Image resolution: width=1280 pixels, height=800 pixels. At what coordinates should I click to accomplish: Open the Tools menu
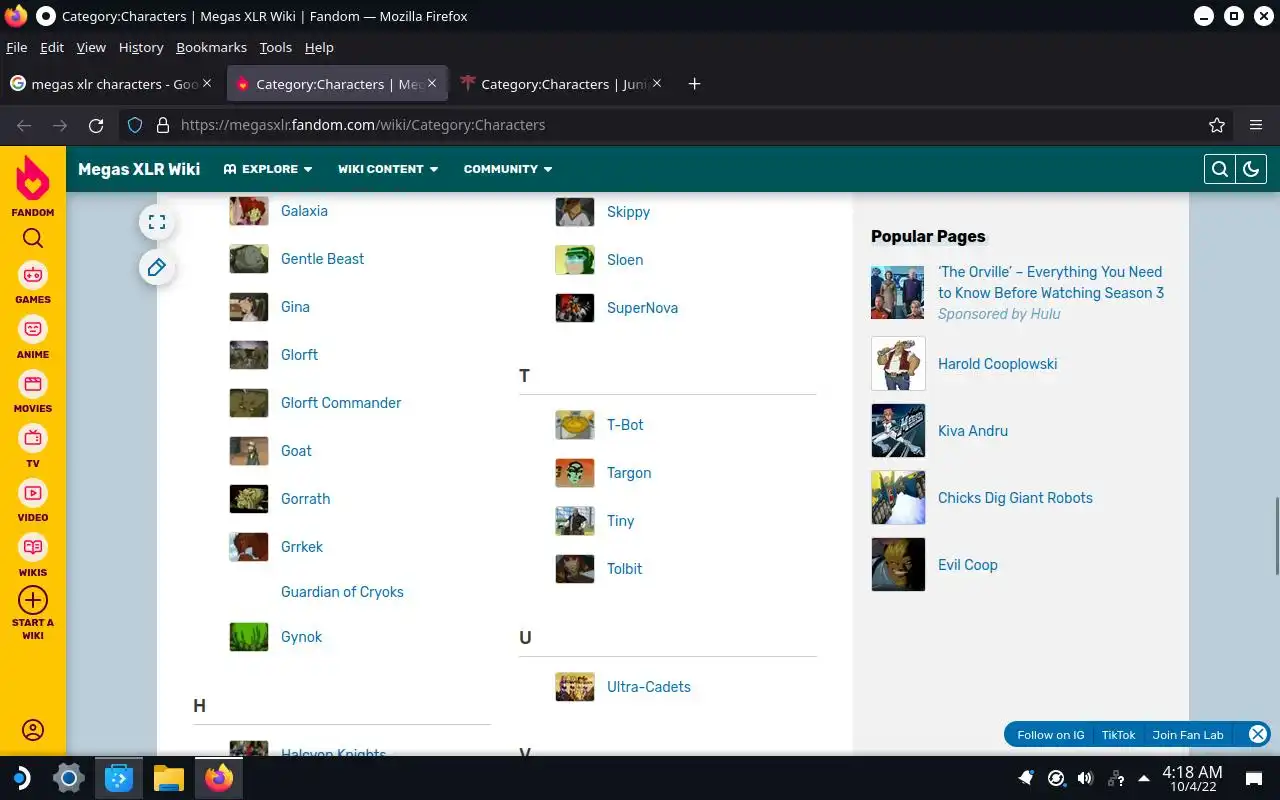pyautogui.click(x=275, y=47)
